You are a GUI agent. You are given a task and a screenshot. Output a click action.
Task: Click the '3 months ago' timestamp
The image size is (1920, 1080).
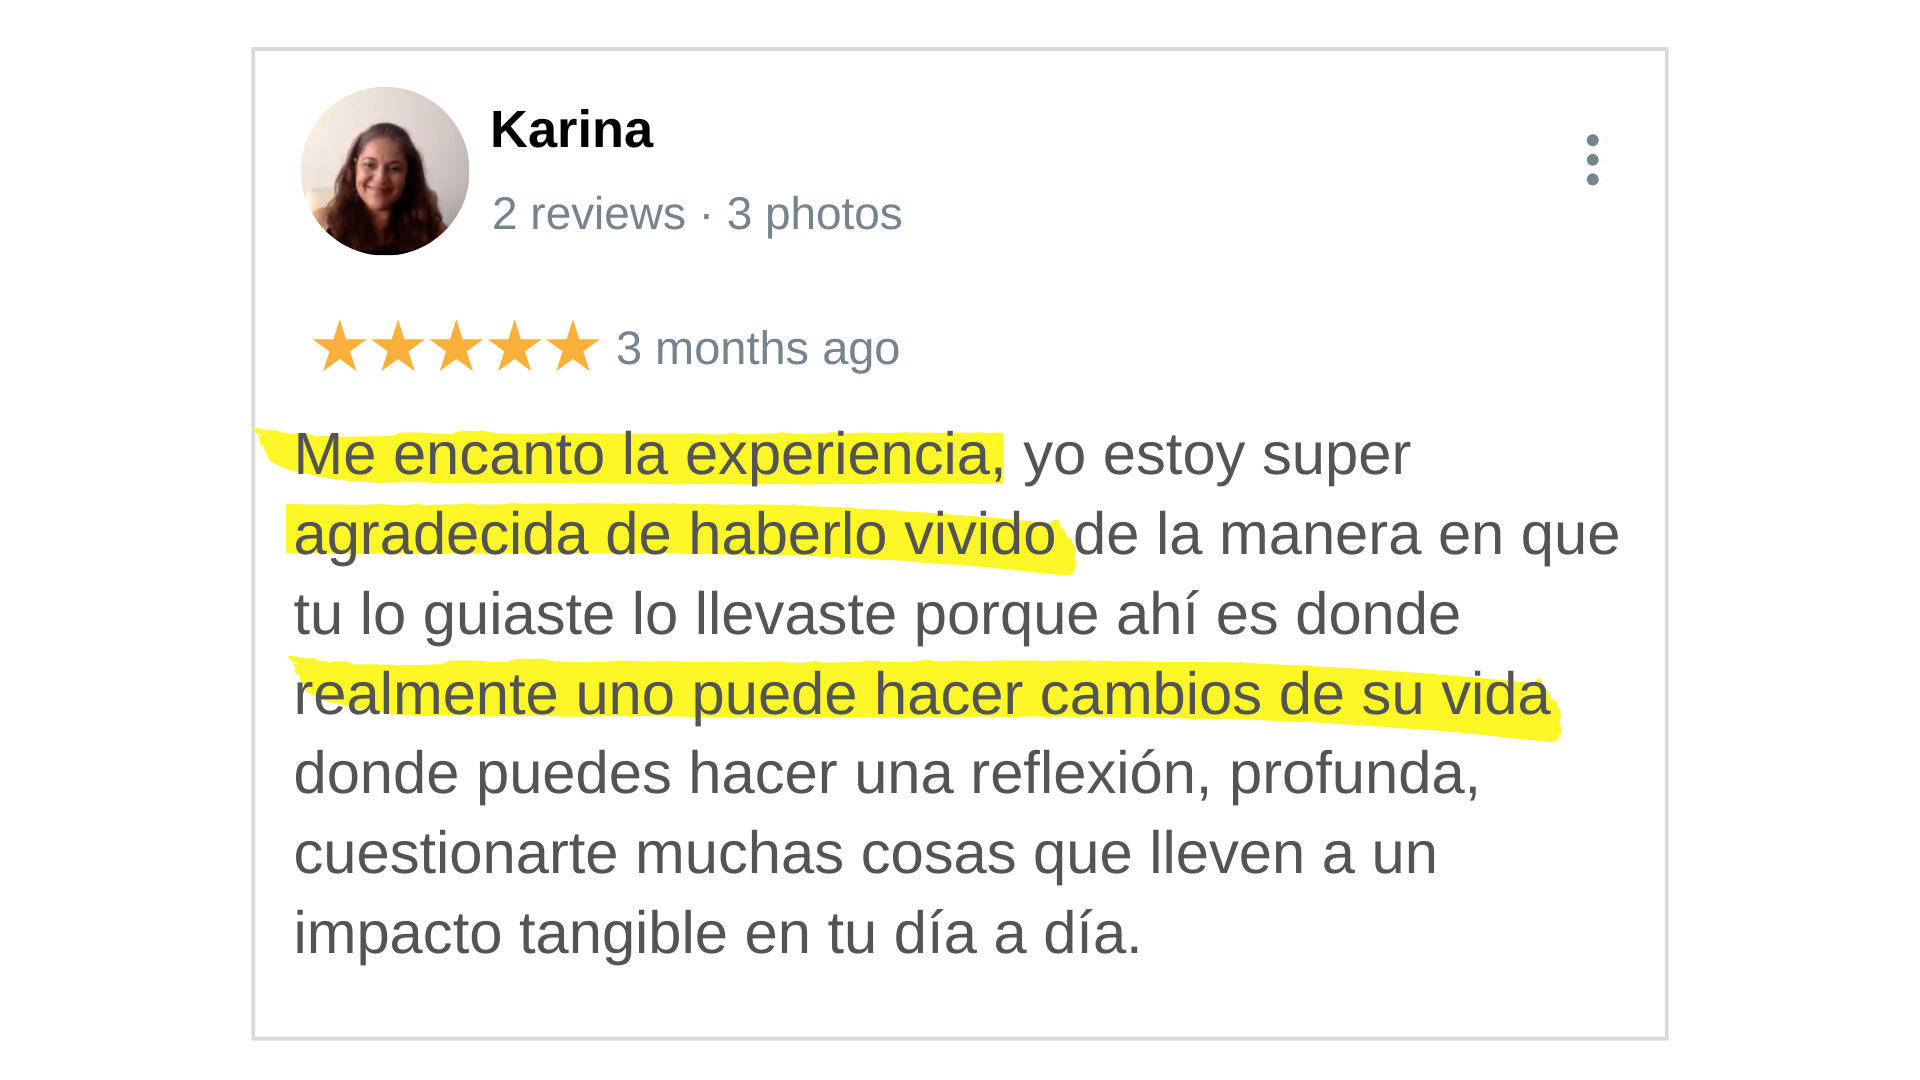click(x=758, y=349)
